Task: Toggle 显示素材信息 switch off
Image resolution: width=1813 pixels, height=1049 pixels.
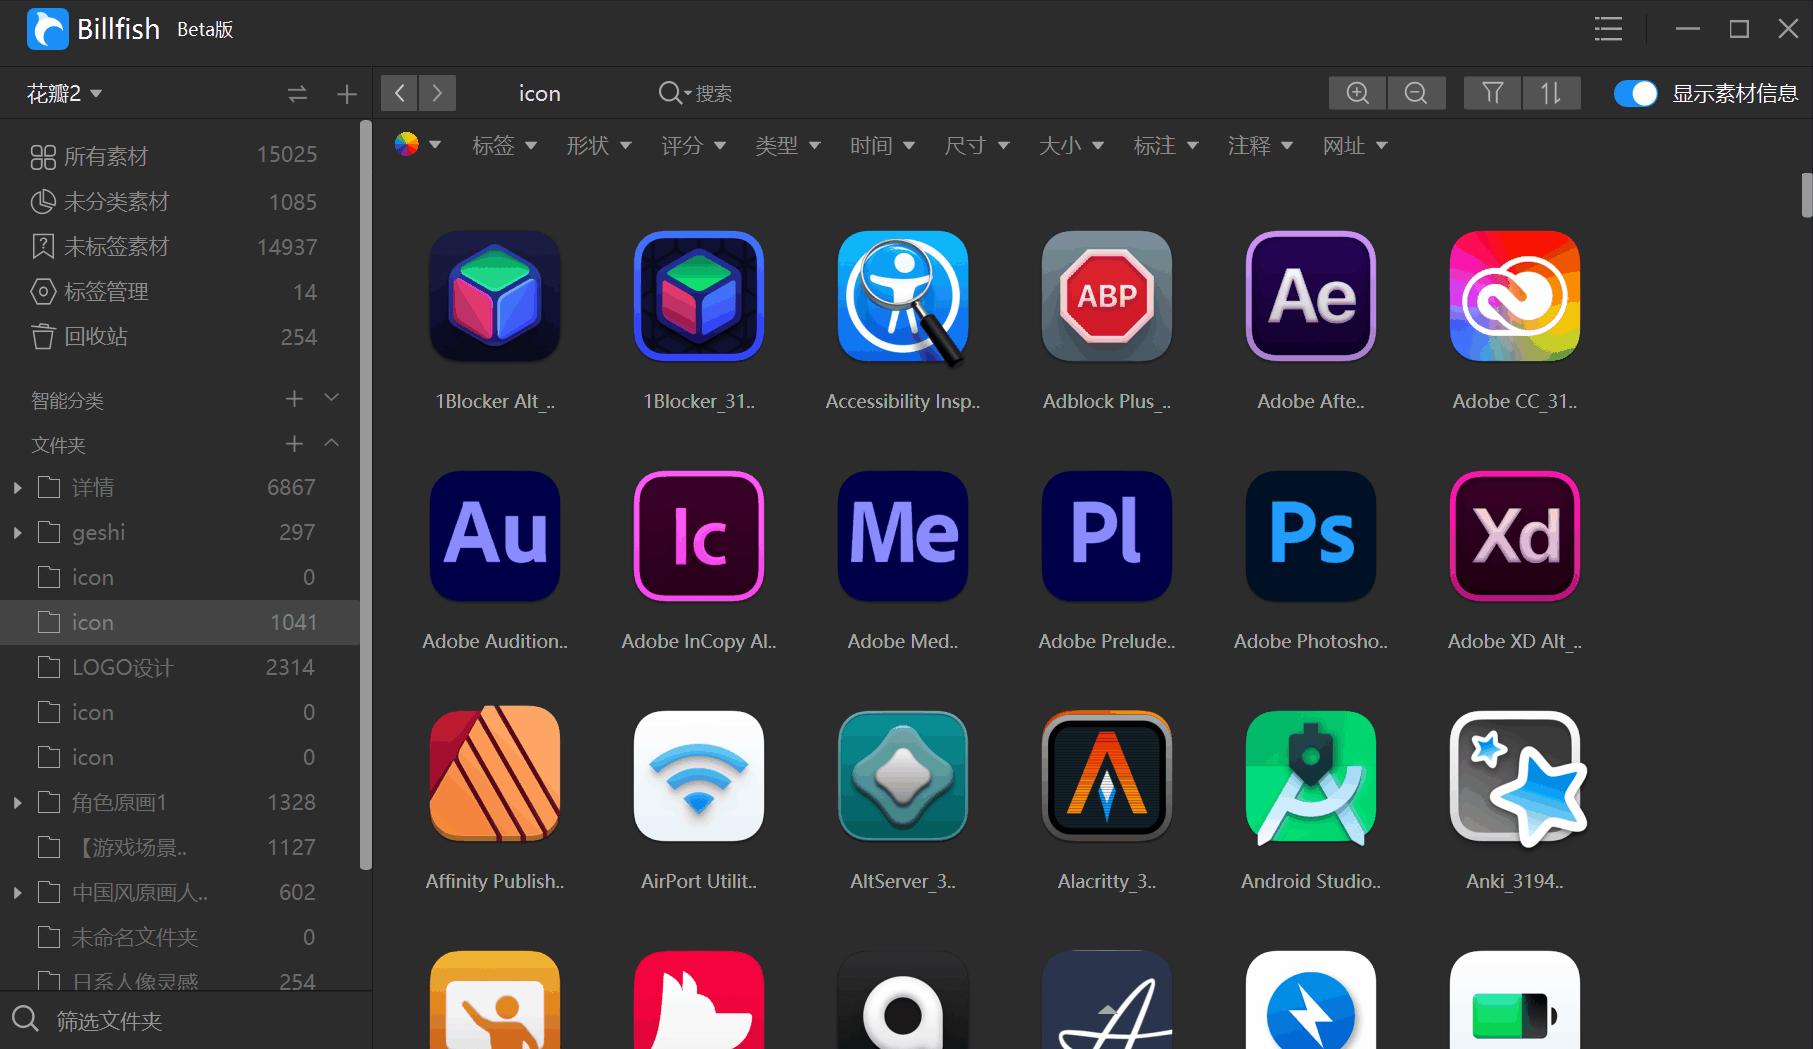Action: [x=1636, y=93]
